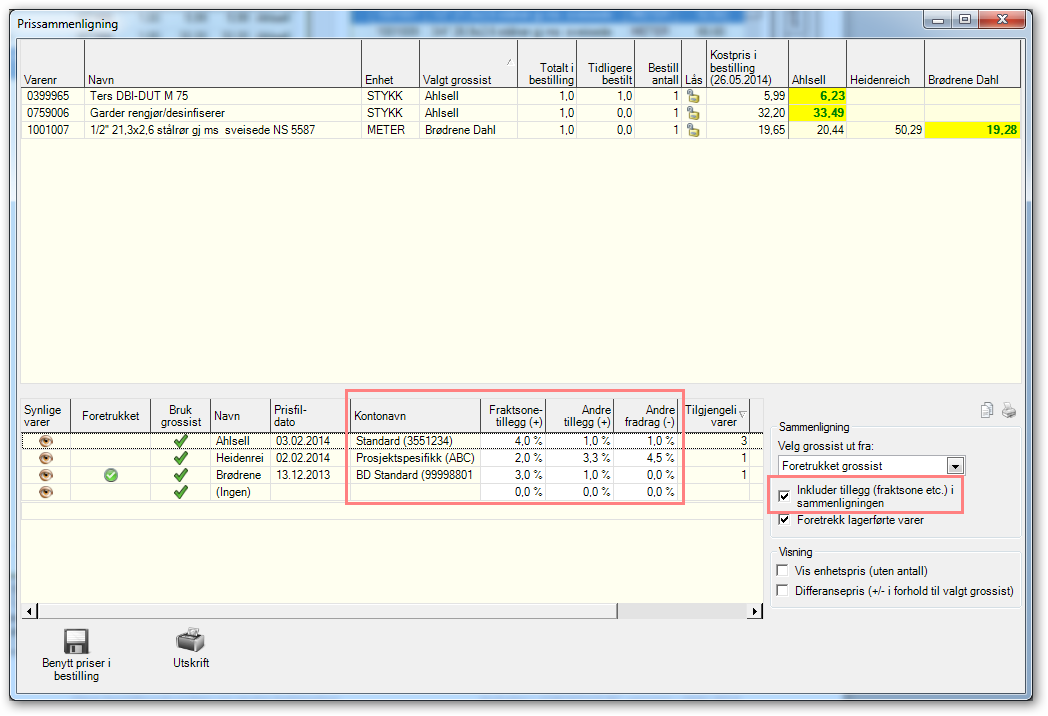
Task: Click the small printer icon above Sammenligning
Action: pyautogui.click(x=1009, y=410)
